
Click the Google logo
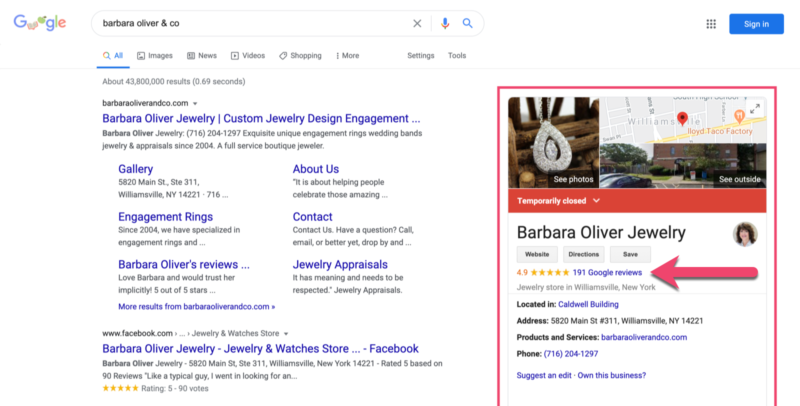40,22
